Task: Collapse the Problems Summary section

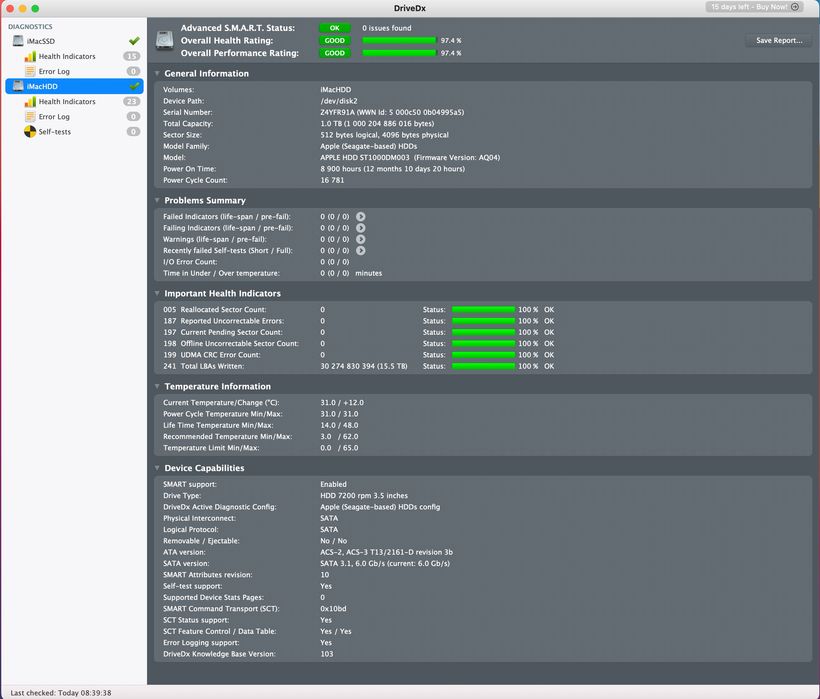Action: coord(157,201)
